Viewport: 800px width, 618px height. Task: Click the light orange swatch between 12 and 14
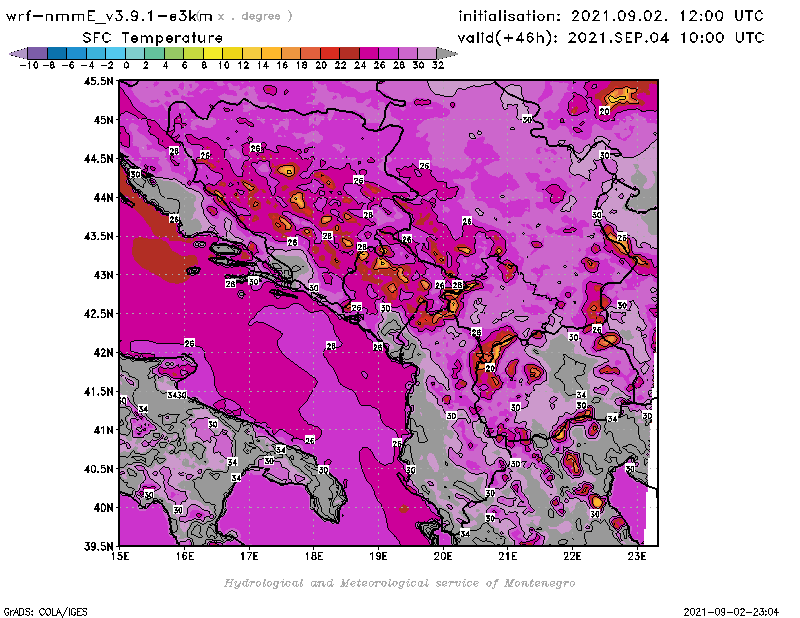(x=252, y=53)
